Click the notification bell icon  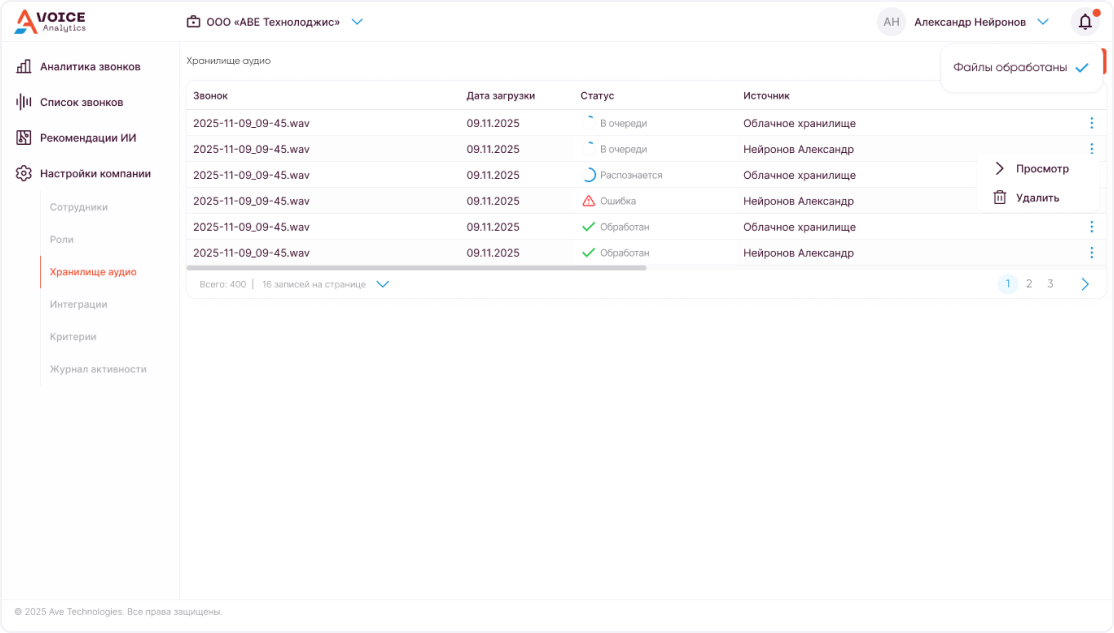point(1085,21)
